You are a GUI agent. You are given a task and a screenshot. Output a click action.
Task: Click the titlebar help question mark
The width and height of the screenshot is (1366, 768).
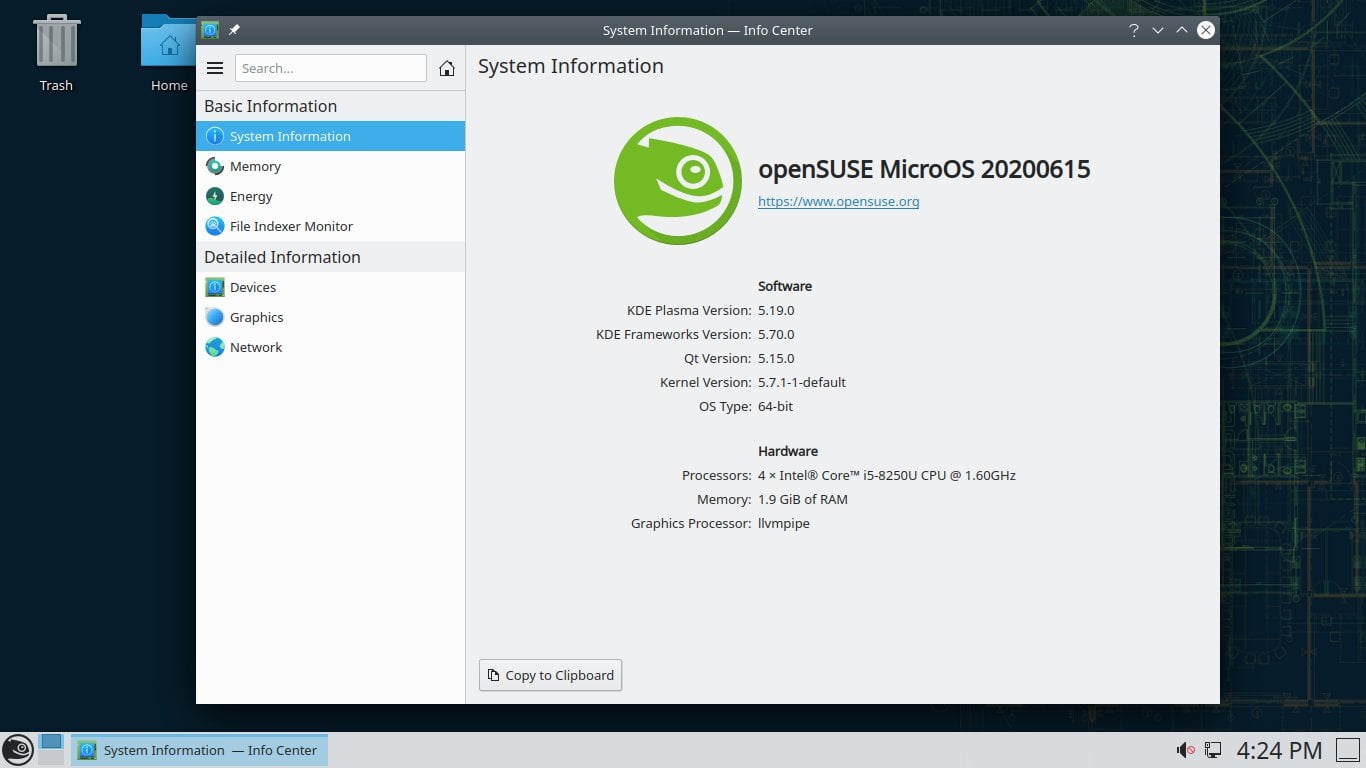[x=1133, y=30]
